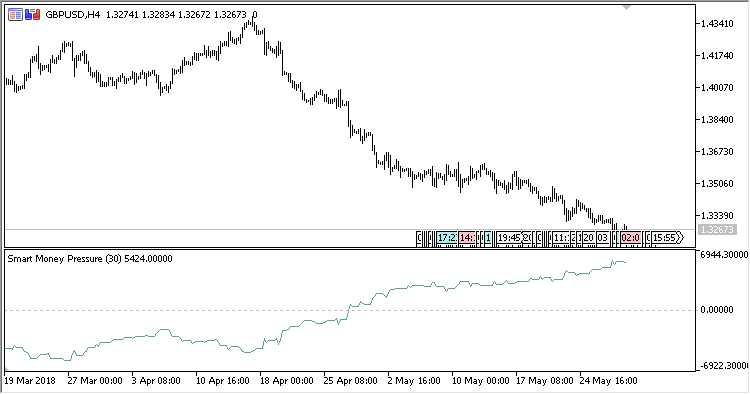Click the 18 Apr 00:00 time label

point(287,381)
